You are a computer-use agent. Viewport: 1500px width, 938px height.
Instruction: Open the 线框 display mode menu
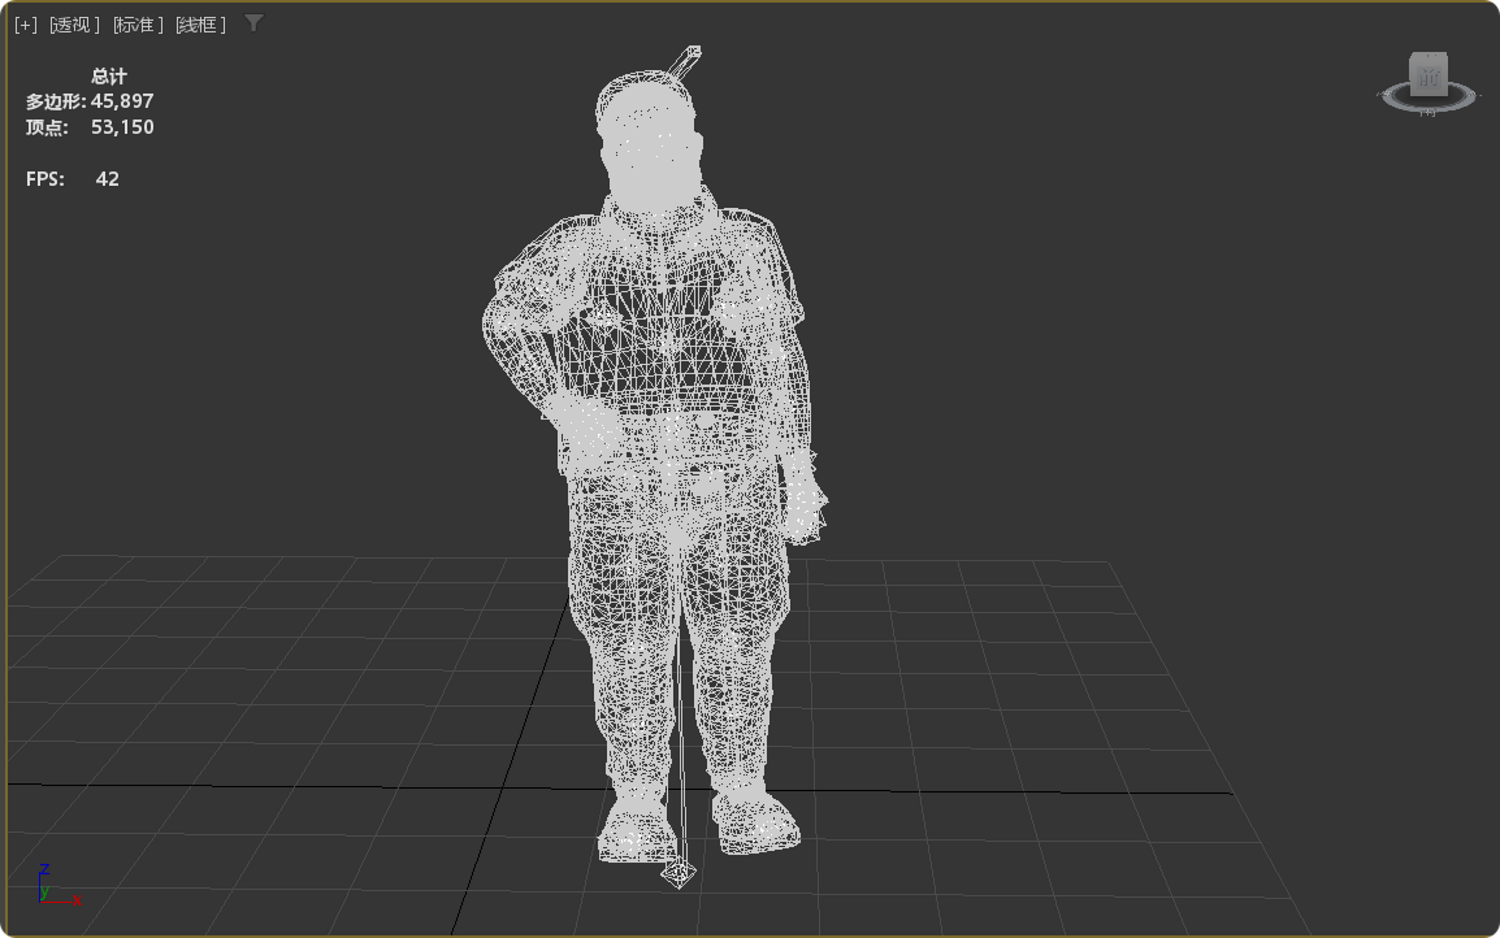click(x=200, y=25)
